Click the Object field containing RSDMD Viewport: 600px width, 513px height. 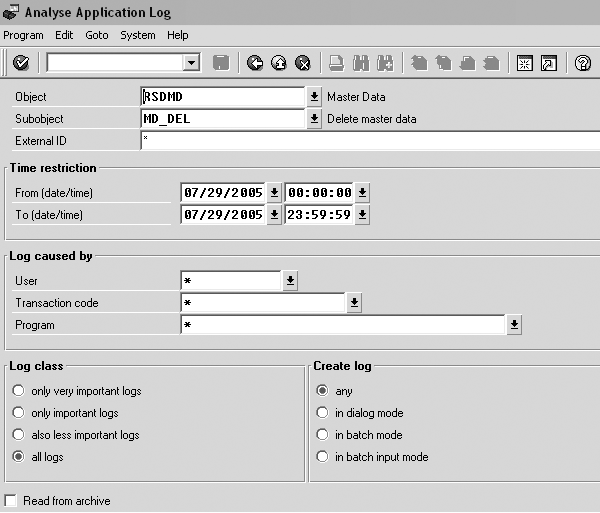tap(223, 97)
